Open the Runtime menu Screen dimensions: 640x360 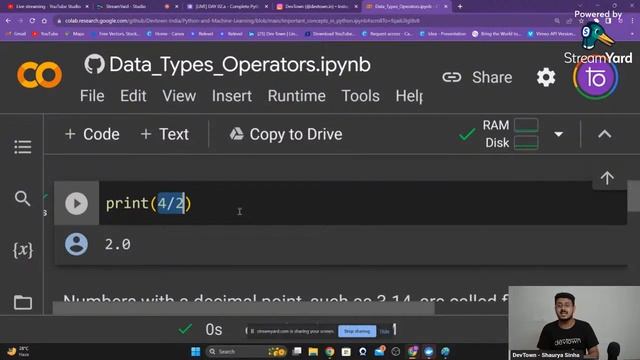[x=296, y=96]
